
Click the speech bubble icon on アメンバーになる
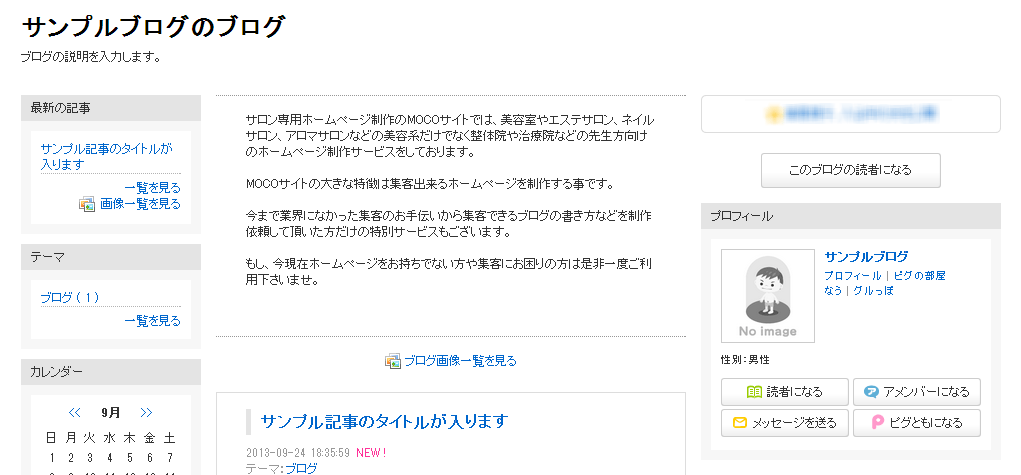pyautogui.click(x=871, y=392)
